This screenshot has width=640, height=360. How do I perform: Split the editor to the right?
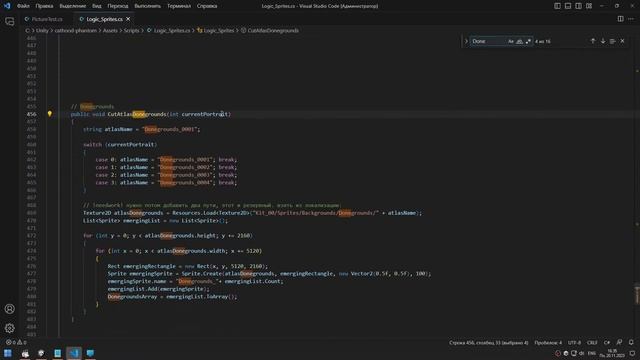(x=620, y=19)
